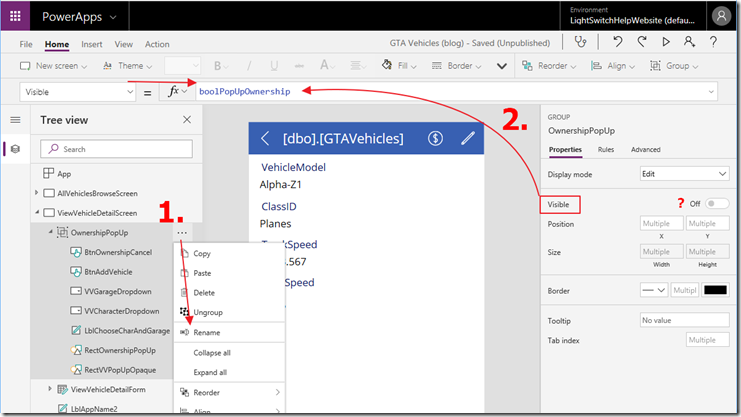The width and height of the screenshot is (741, 417).
Task: Open the Share user icon
Action: click(x=689, y=42)
